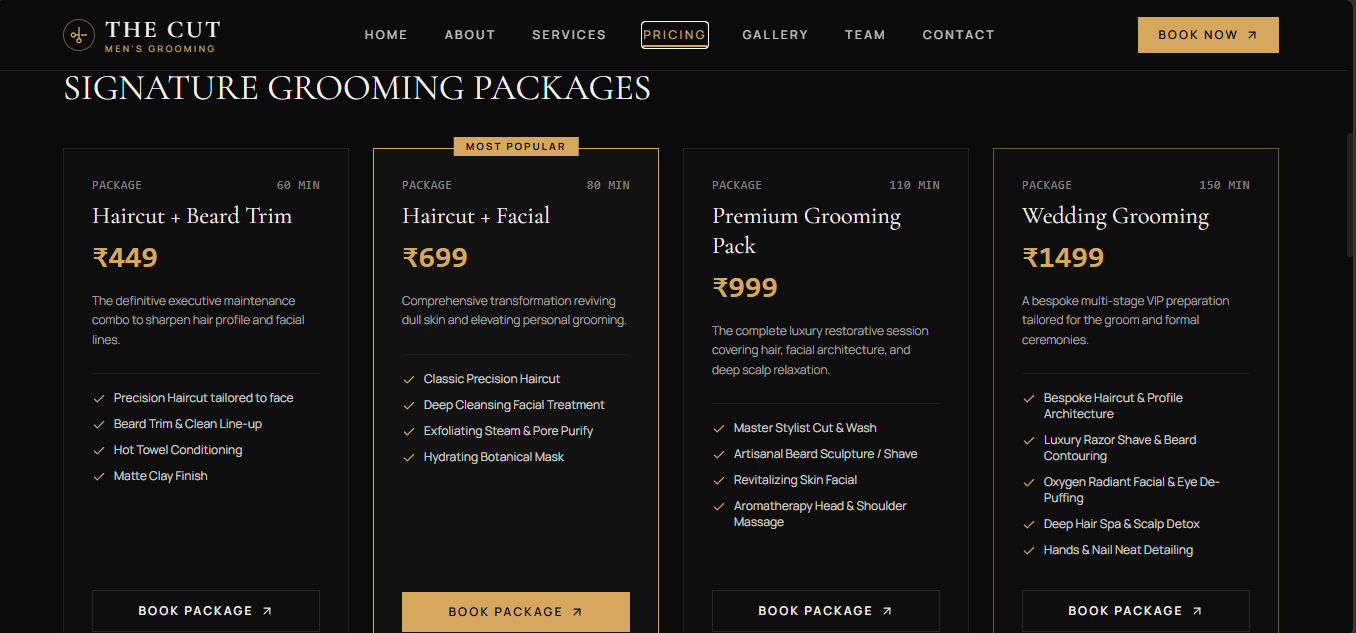Screen dimensions: 1356x633
Task: Click The Cut Men's Grooming logo text
Action: 162,35
